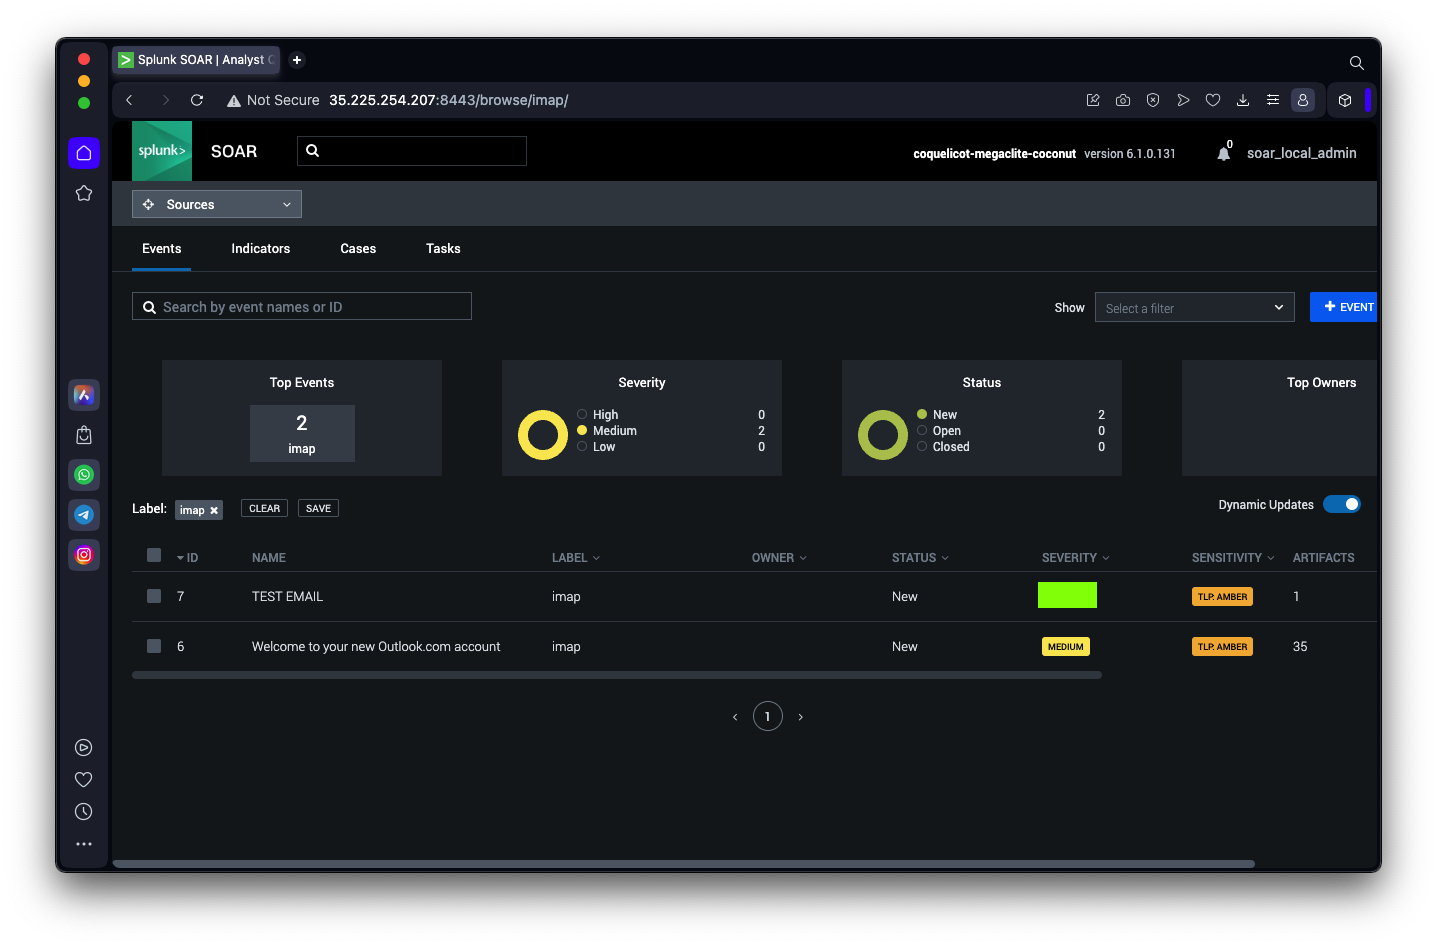Switch to the Indicators tab
Screen dimensions: 1437x946
[x=260, y=249]
